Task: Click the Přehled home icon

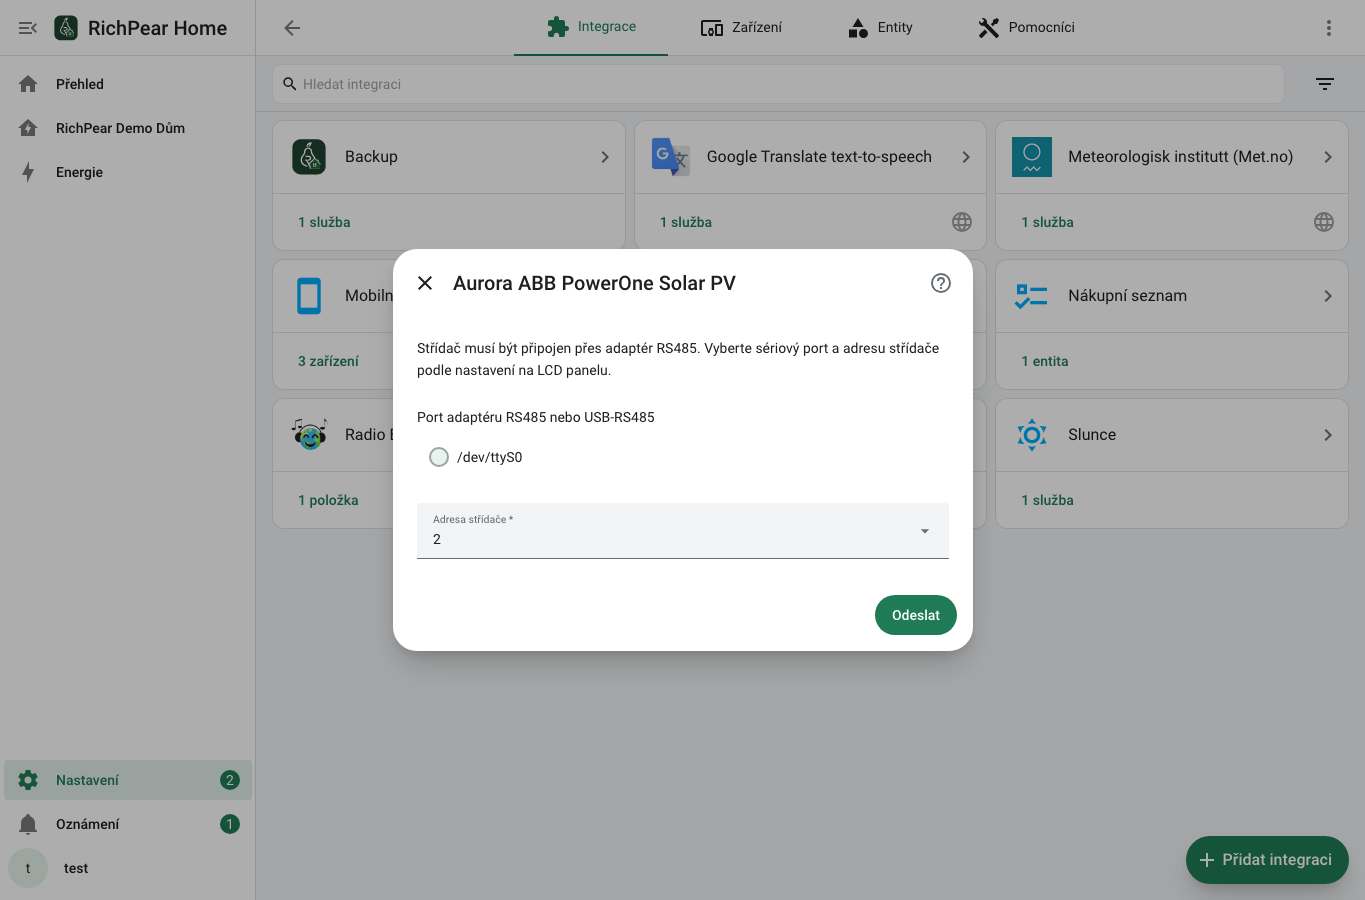Action: point(28,84)
